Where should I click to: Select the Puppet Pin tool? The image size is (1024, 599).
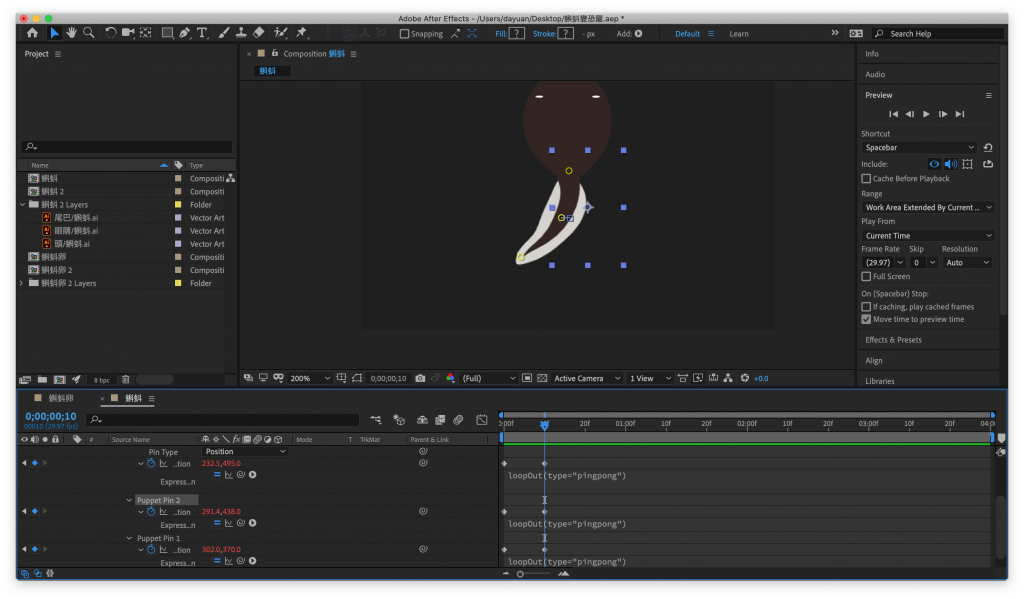(x=302, y=33)
